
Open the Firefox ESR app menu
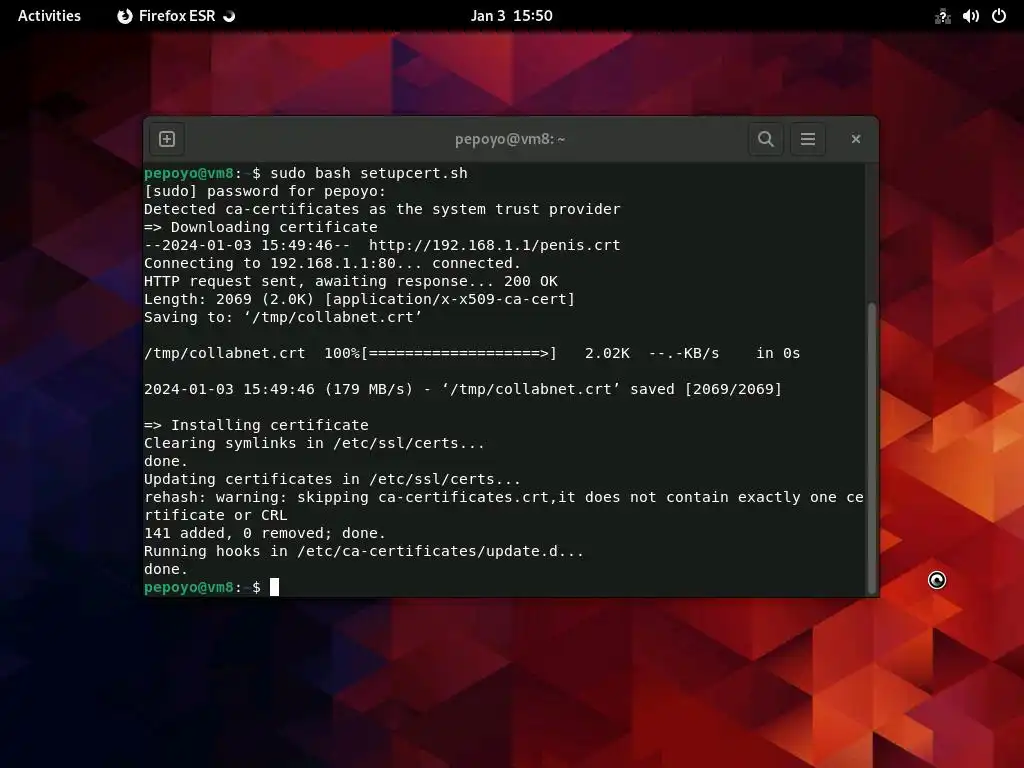(176, 16)
